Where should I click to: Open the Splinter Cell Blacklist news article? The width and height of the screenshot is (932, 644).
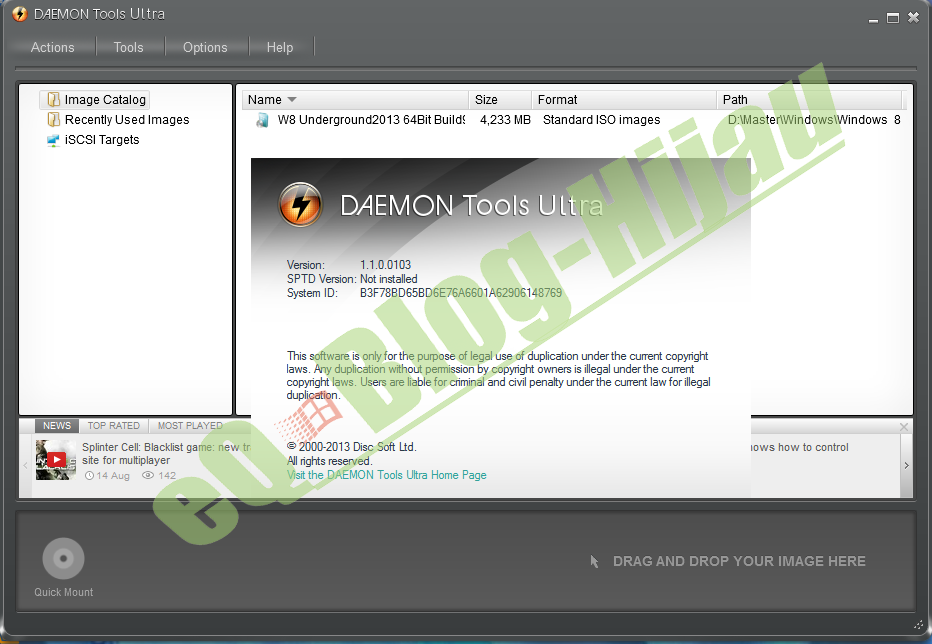pyautogui.click(x=150, y=447)
